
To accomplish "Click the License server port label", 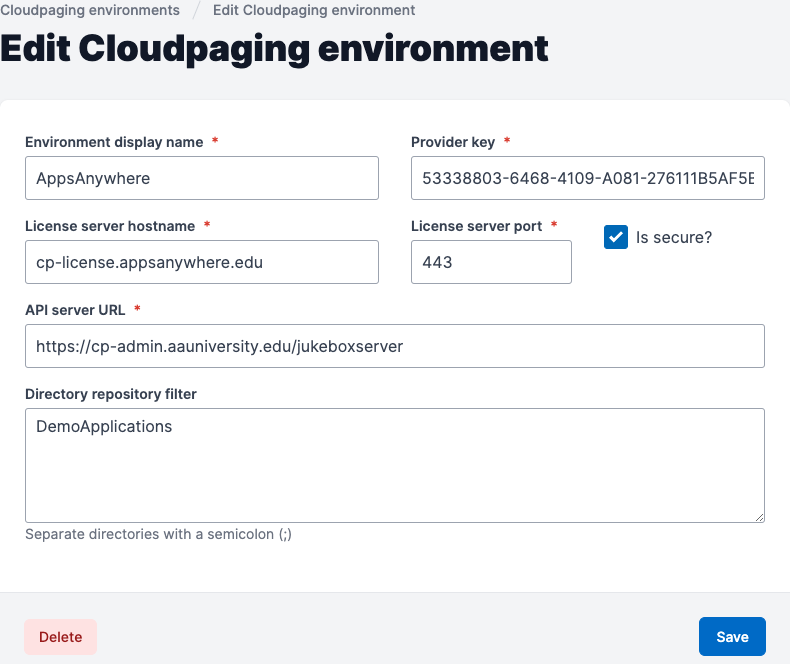I will pyautogui.click(x=477, y=226).
